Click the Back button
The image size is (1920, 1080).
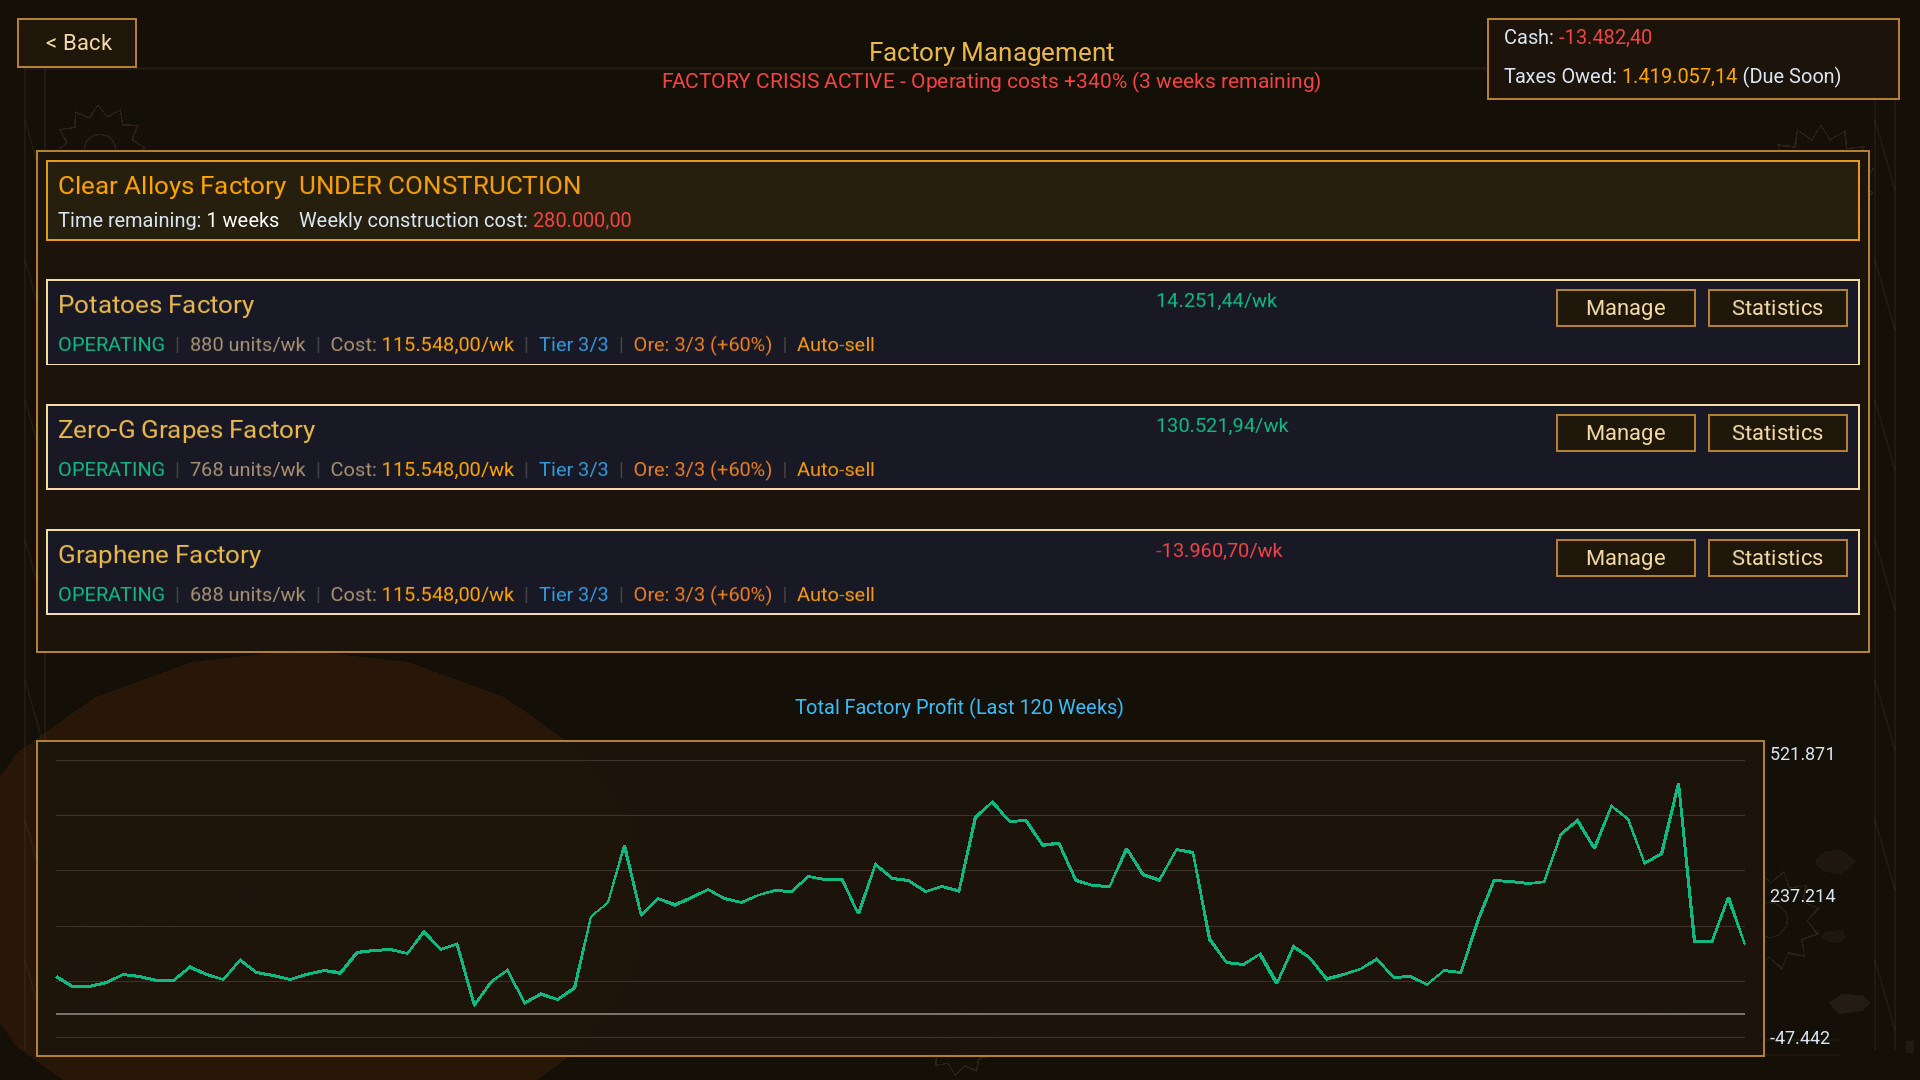(77, 43)
